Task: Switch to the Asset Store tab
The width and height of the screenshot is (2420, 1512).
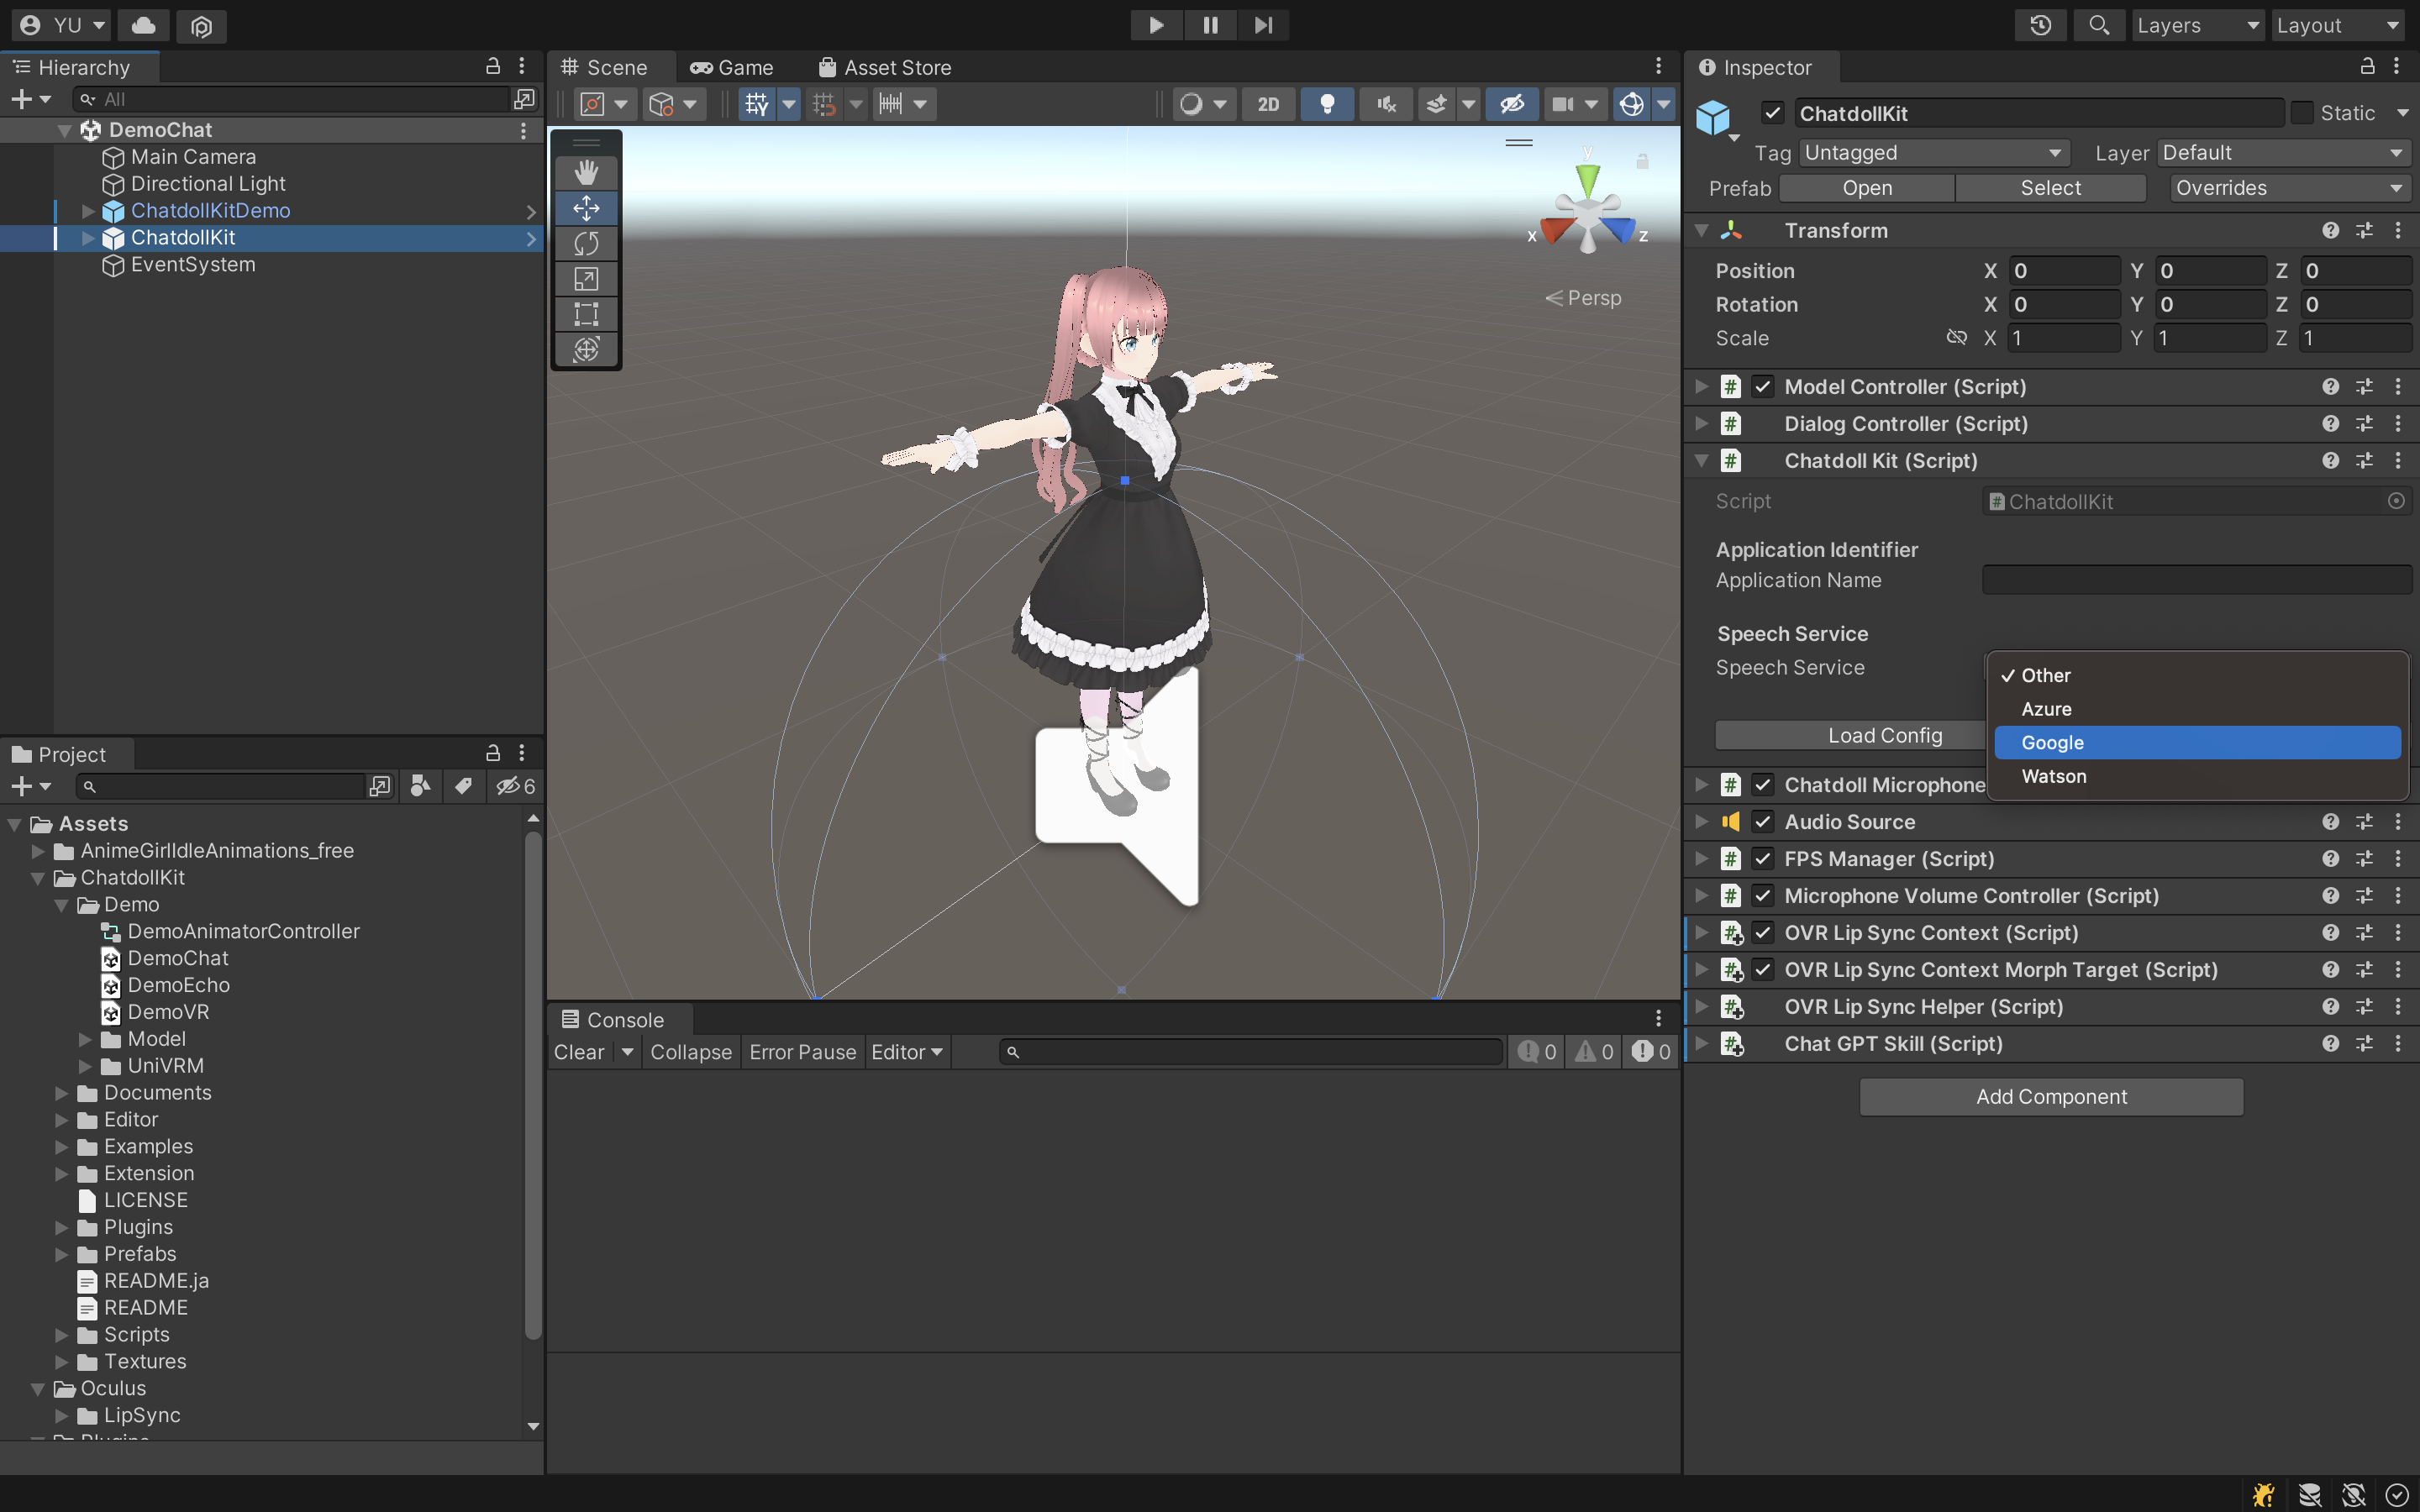Action: pos(895,67)
